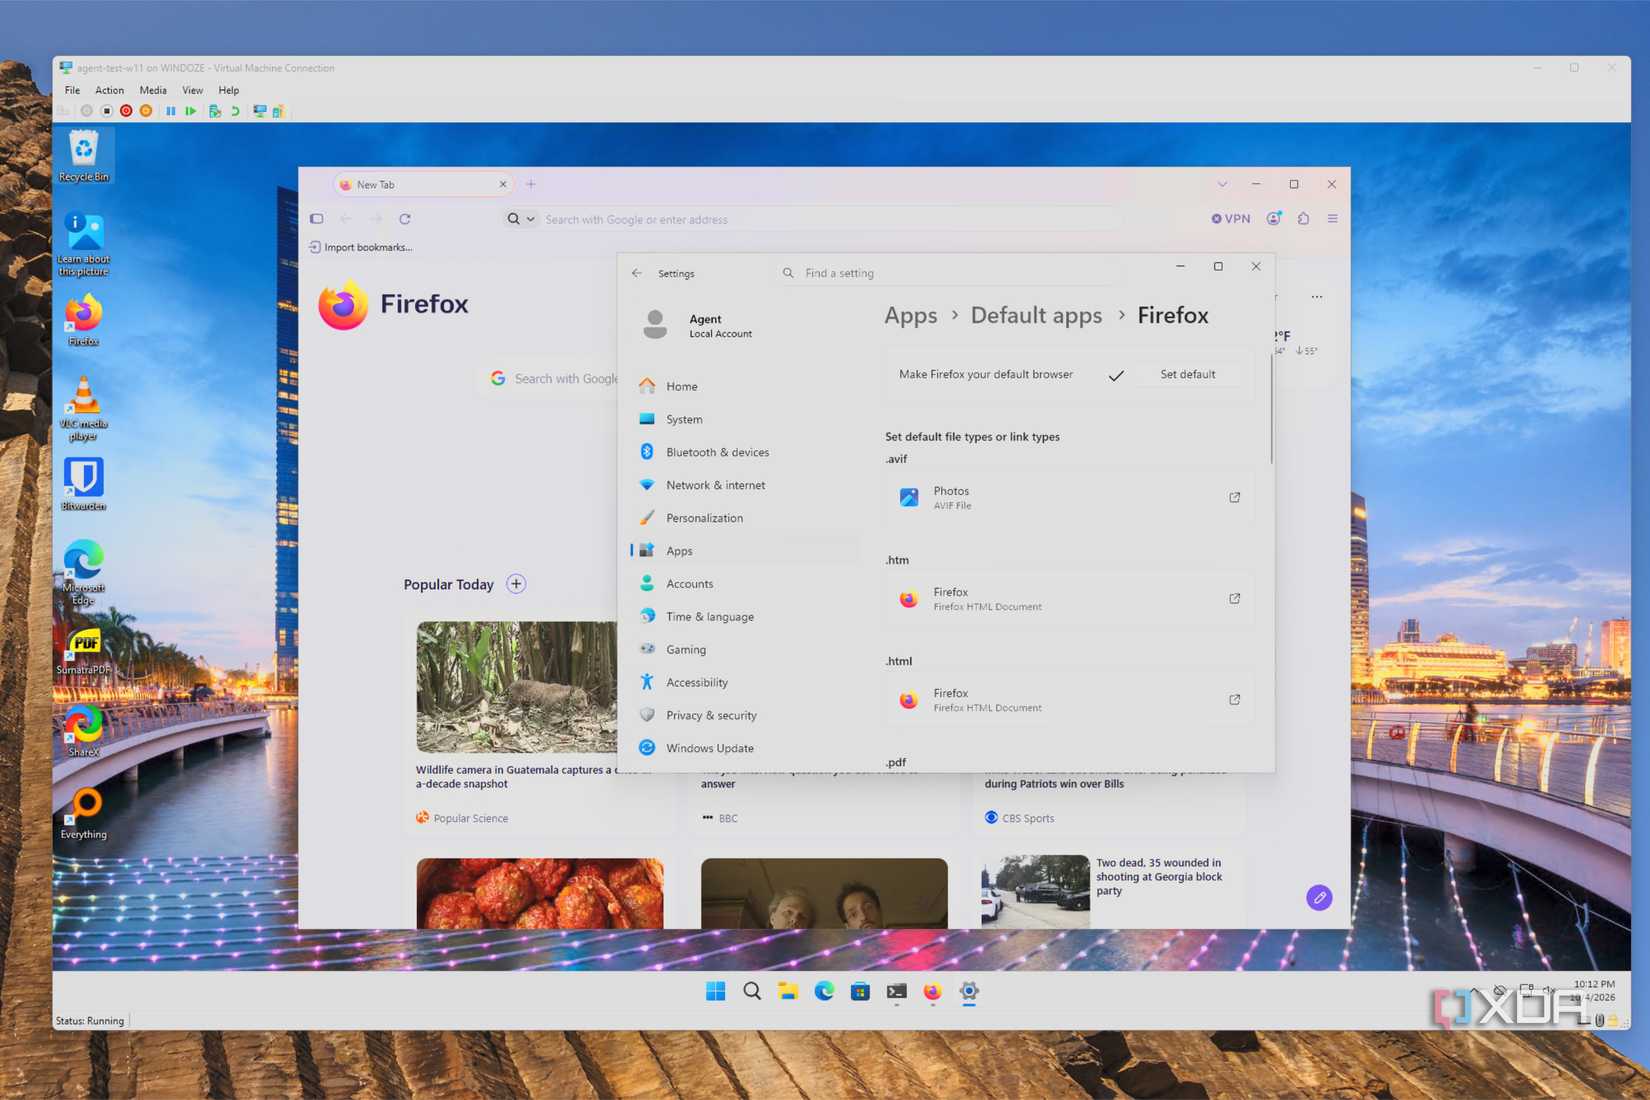Open the Recycle Bin icon

tap(83, 155)
